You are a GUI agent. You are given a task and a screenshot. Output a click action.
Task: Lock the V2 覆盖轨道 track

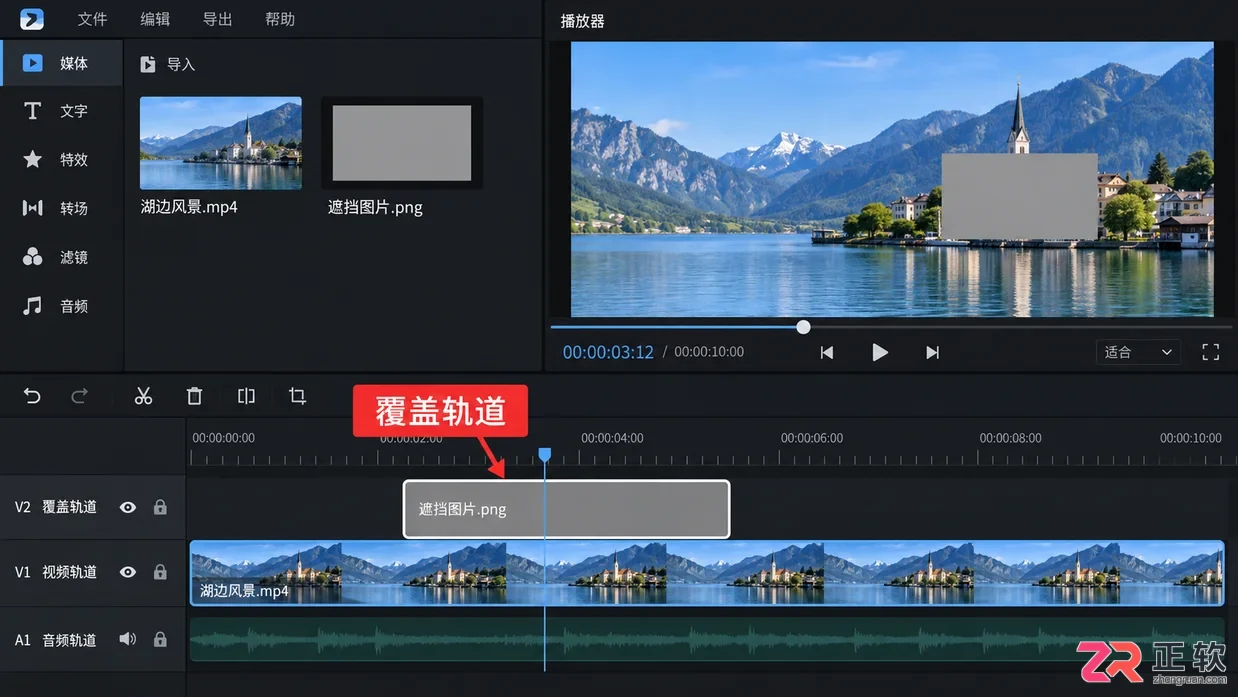point(160,507)
